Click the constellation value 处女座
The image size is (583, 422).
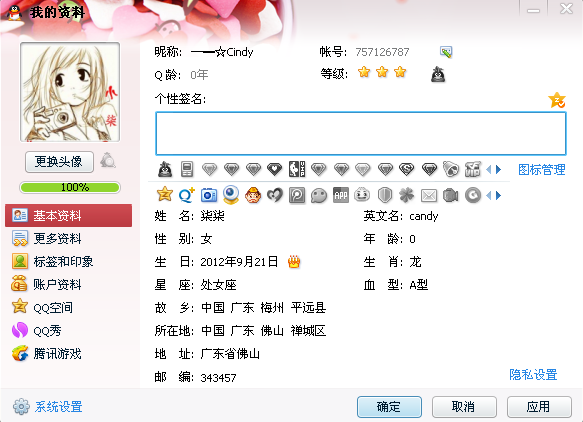[x=219, y=285]
